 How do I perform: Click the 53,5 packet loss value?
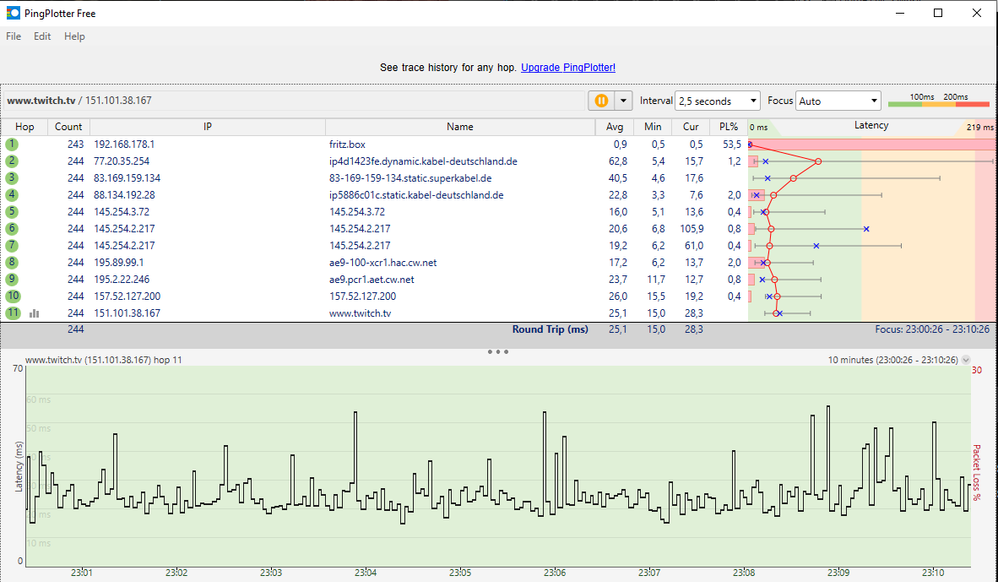click(732, 145)
